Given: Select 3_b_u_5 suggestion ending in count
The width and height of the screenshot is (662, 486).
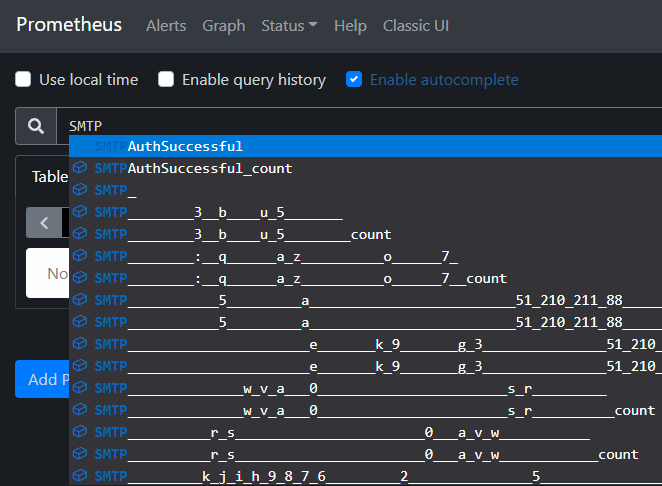Looking at the screenshot, I should (x=365, y=234).
